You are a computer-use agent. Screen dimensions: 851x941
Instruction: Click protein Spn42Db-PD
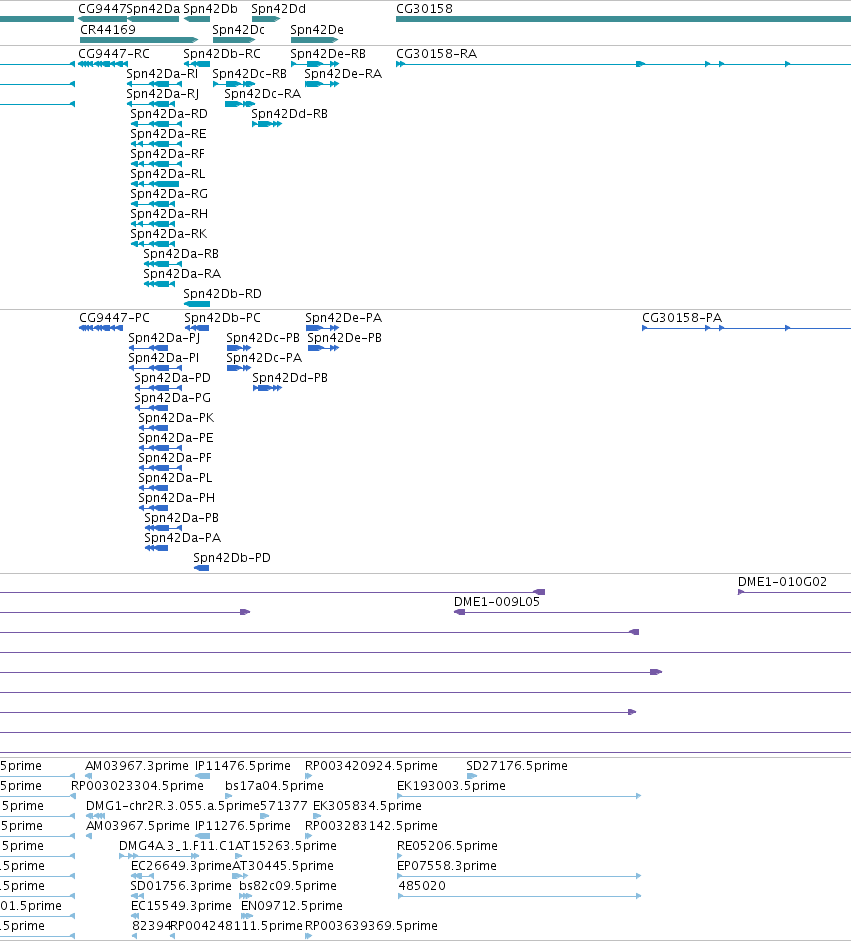232,558
